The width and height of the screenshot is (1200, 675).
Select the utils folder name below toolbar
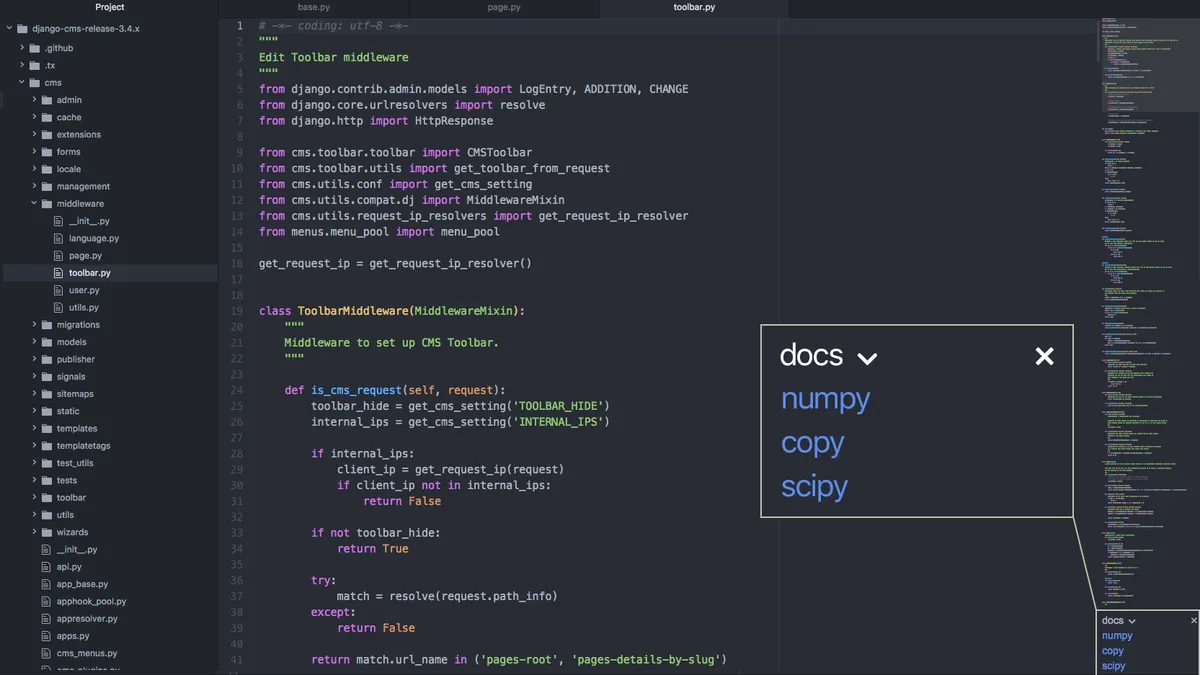point(65,515)
